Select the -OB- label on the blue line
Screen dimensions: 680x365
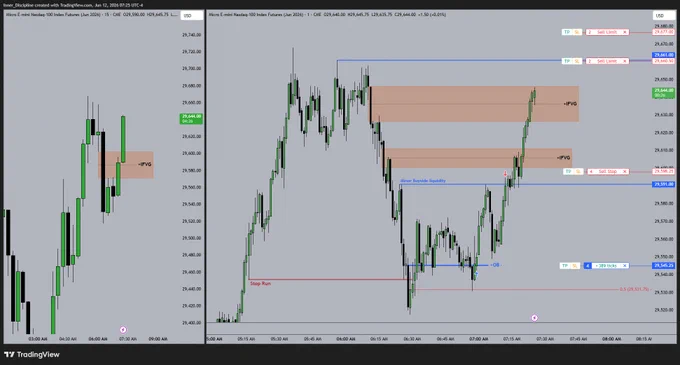(x=495, y=265)
